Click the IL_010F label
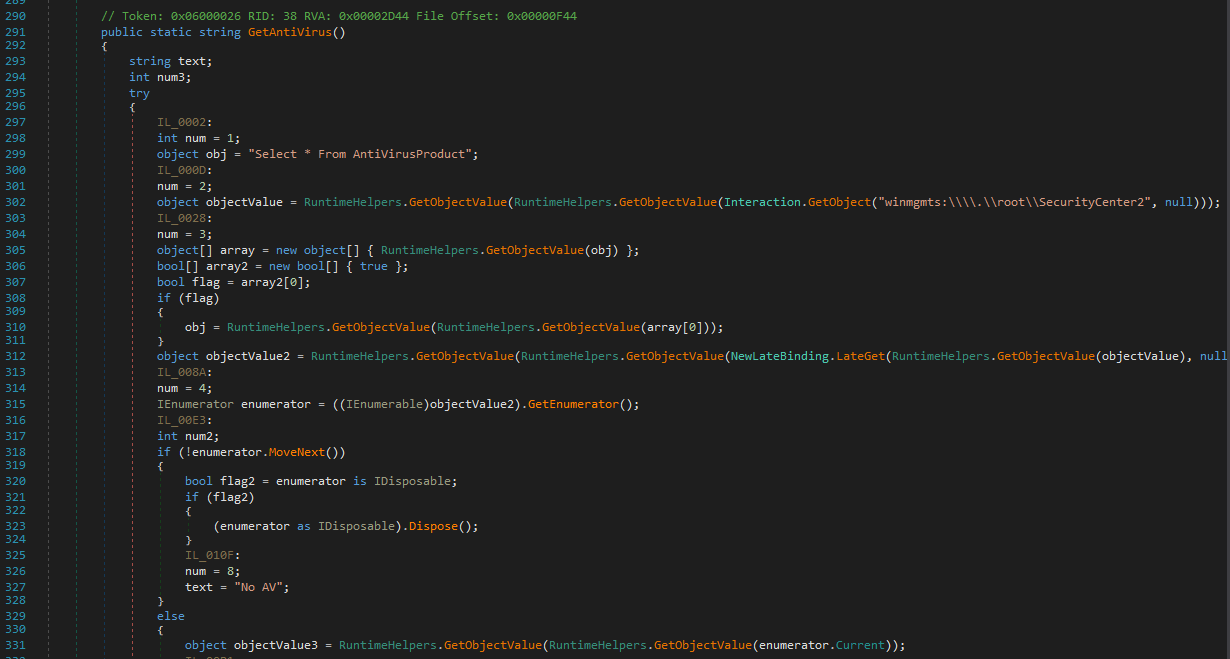This screenshot has height=659, width=1230. click(x=213, y=555)
